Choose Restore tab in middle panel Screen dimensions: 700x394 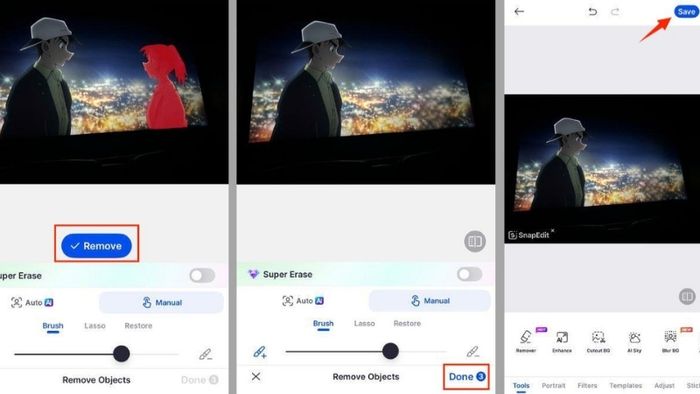tap(407, 323)
